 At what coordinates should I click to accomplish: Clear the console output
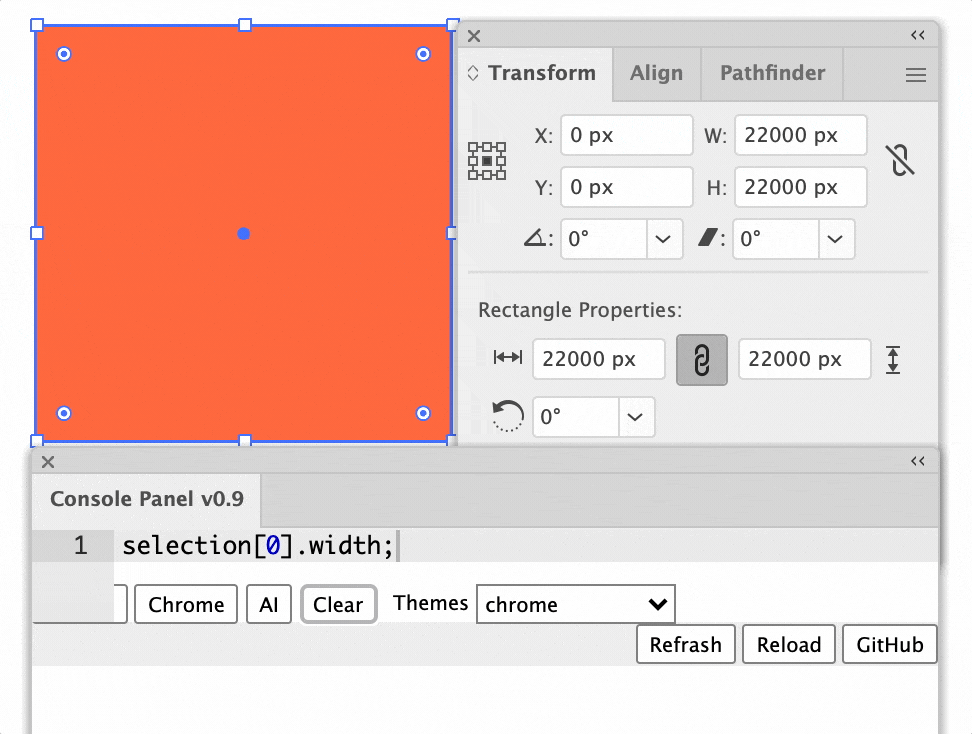[338, 604]
